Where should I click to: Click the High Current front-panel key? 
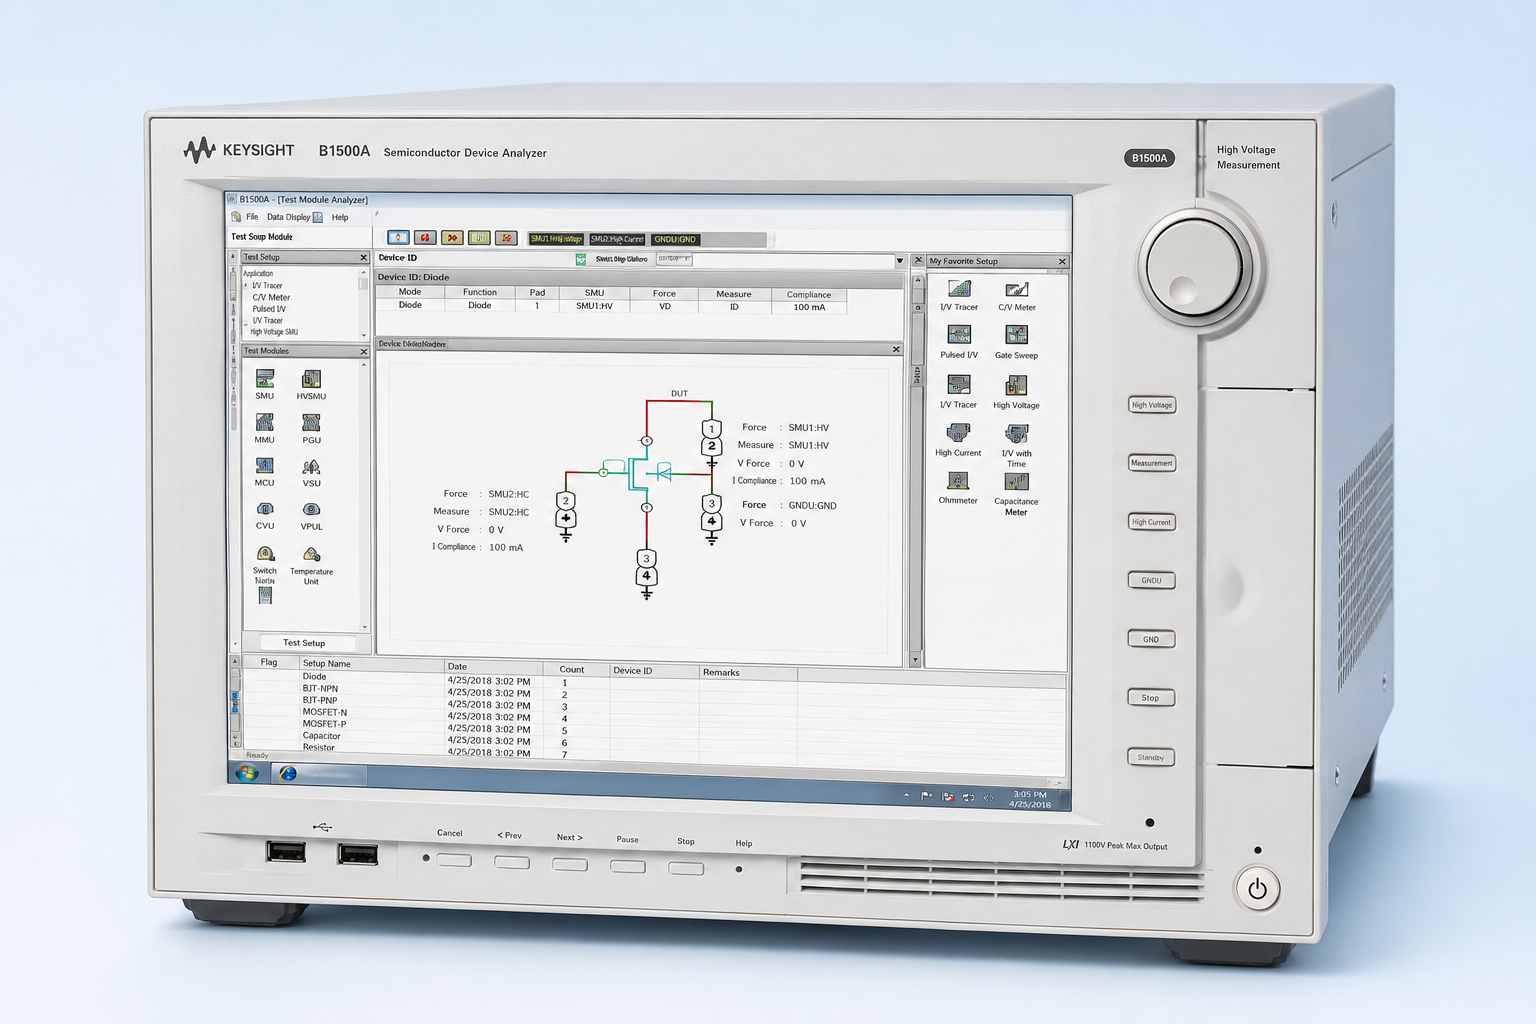[x=1151, y=522]
